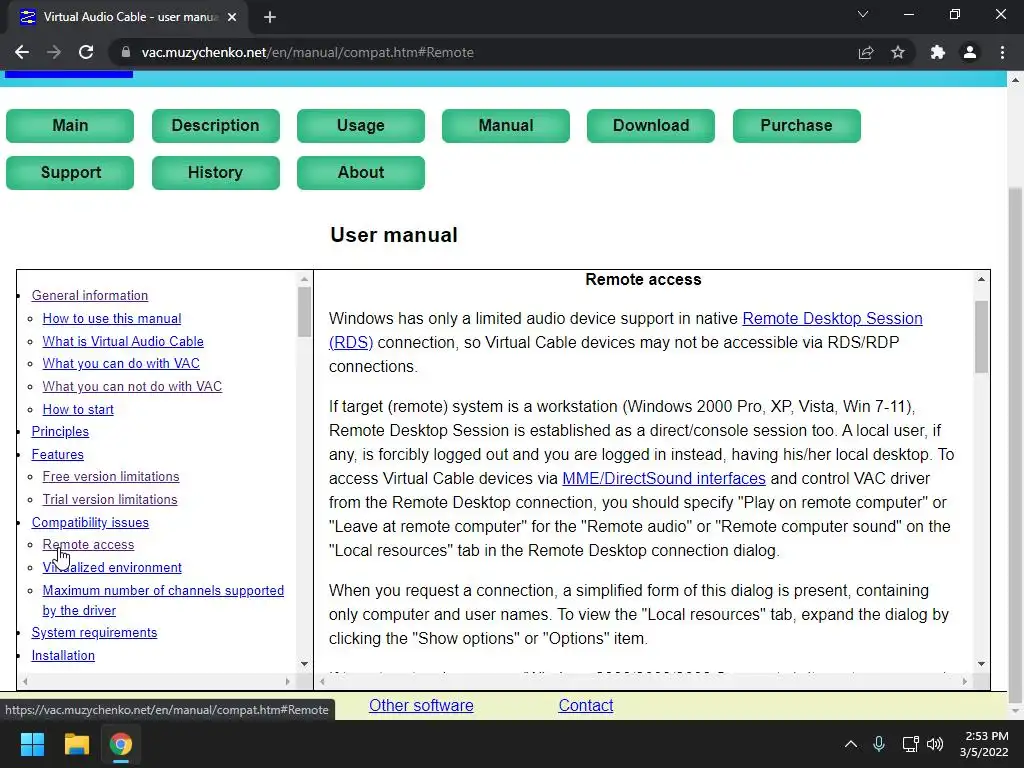View site information lock icon
The width and height of the screenshot is (1024, 768).
pos(125,52)
